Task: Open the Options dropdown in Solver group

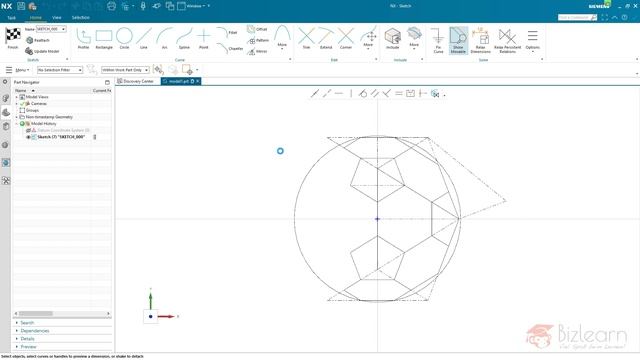Action: [532, 41]
